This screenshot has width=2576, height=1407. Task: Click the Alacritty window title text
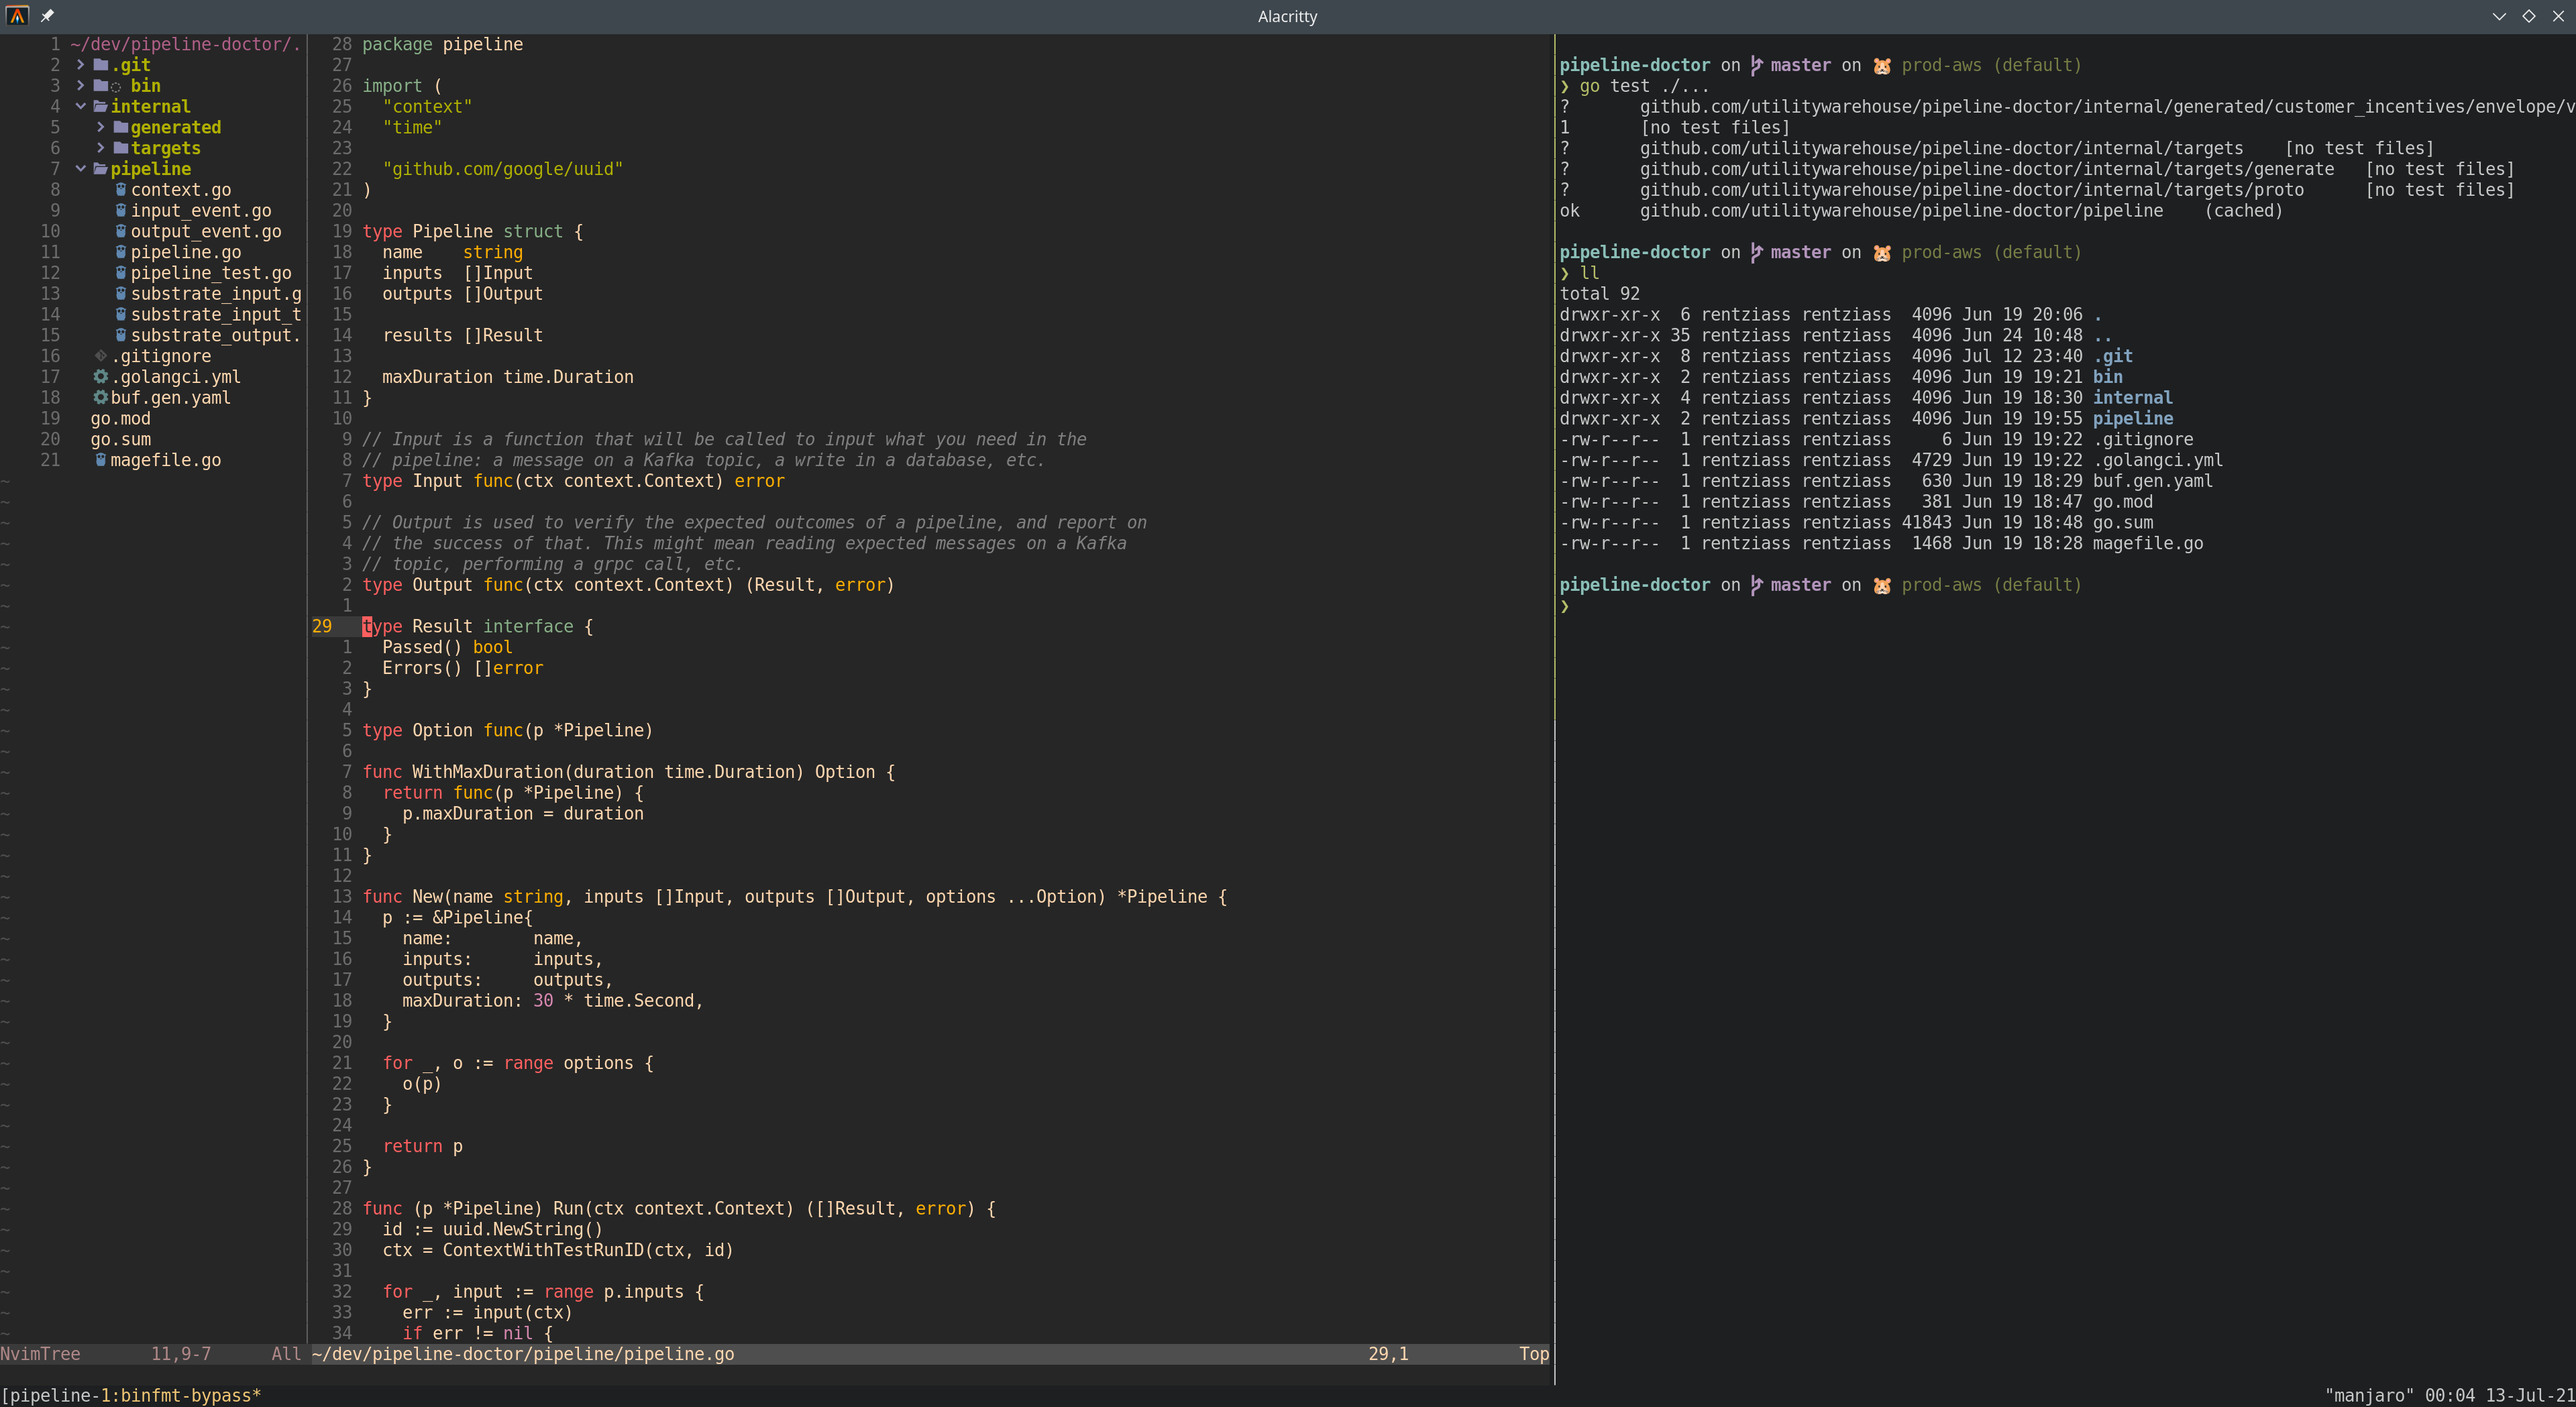click(x=1287, y=16)
